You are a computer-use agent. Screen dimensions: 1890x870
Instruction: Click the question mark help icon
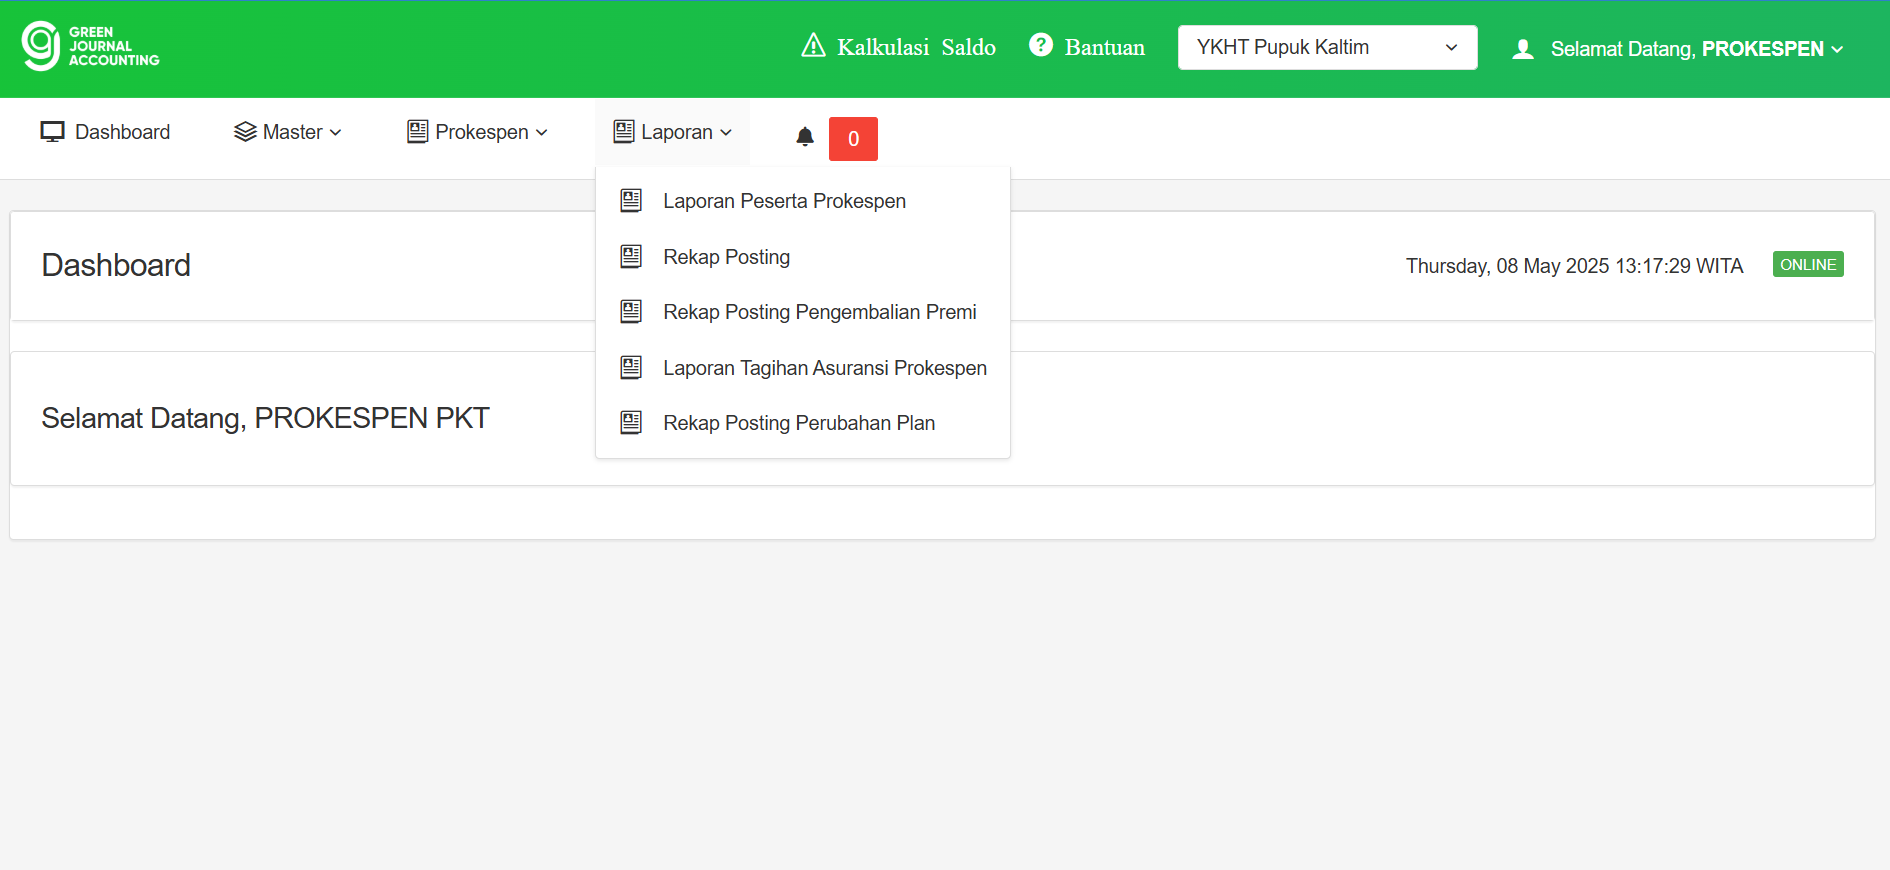[1041, 45]
